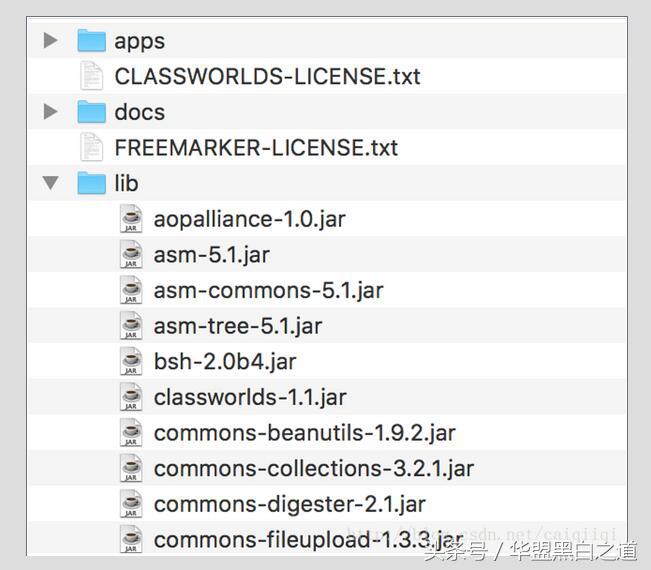Select the asm-tree-5.1.jar file name
651x570 pixels.
click(x=238, y=327)
